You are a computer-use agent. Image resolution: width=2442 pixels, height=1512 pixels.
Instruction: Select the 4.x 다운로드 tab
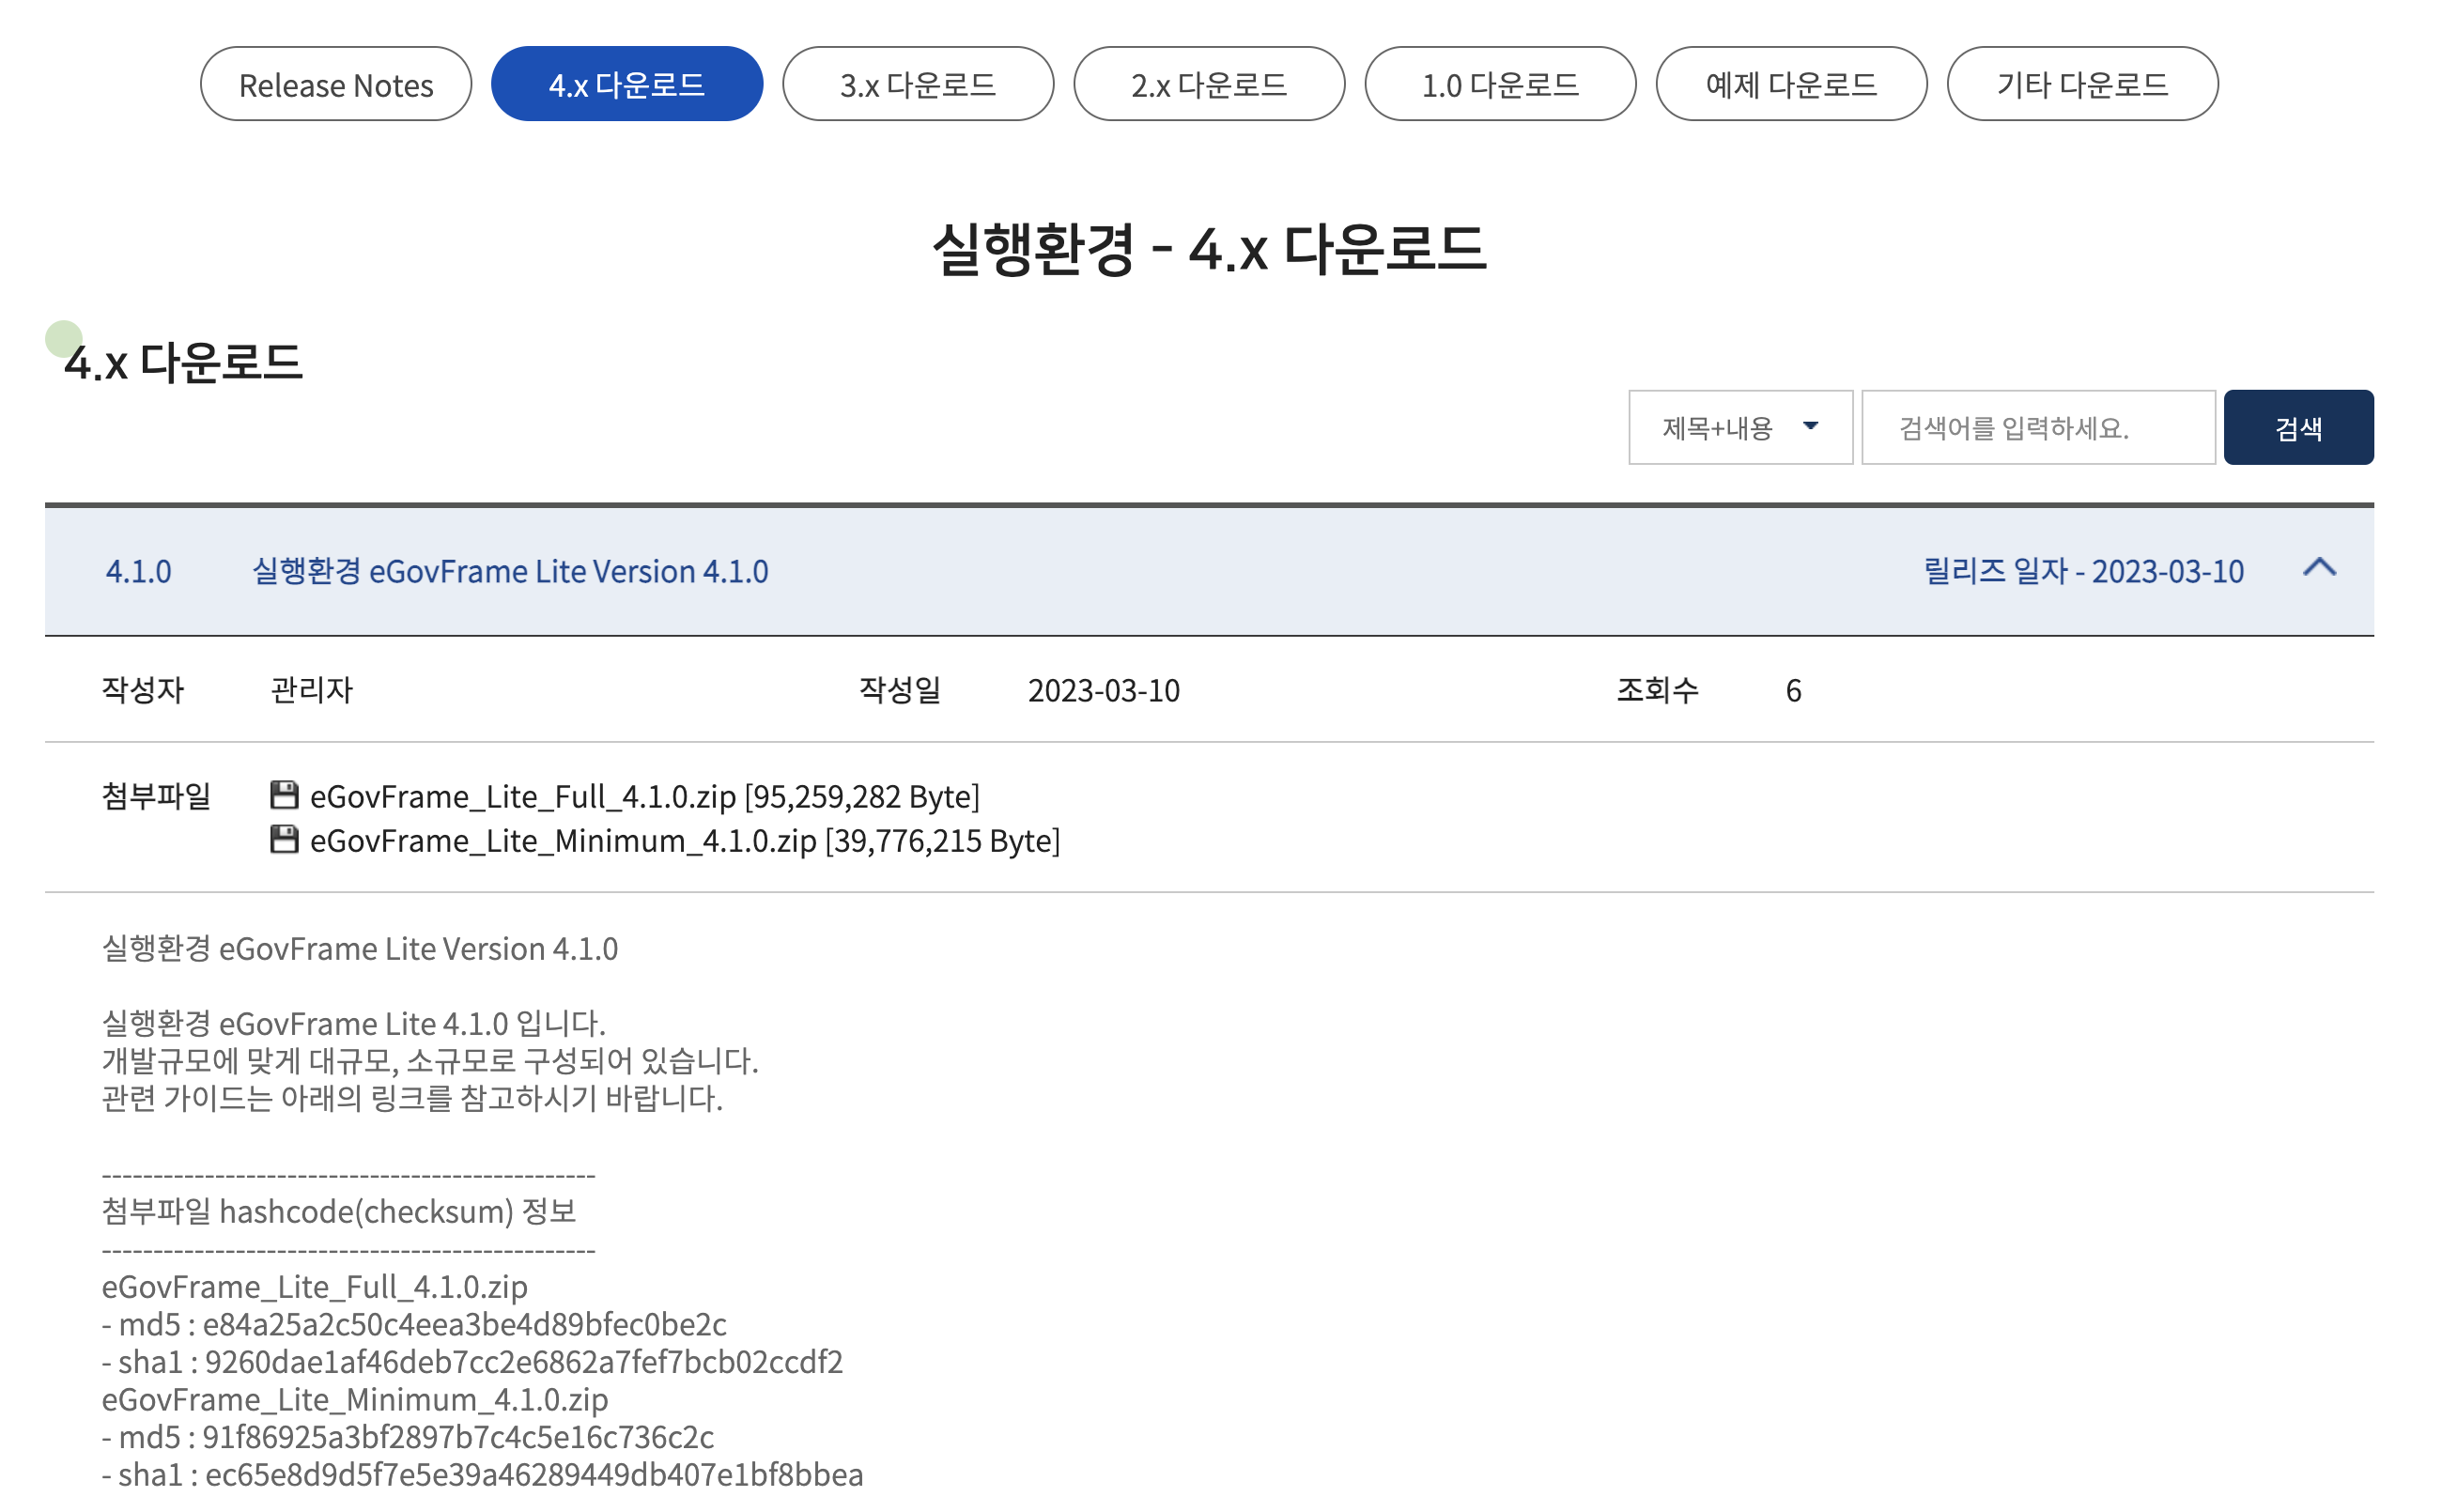coord(626,85)
